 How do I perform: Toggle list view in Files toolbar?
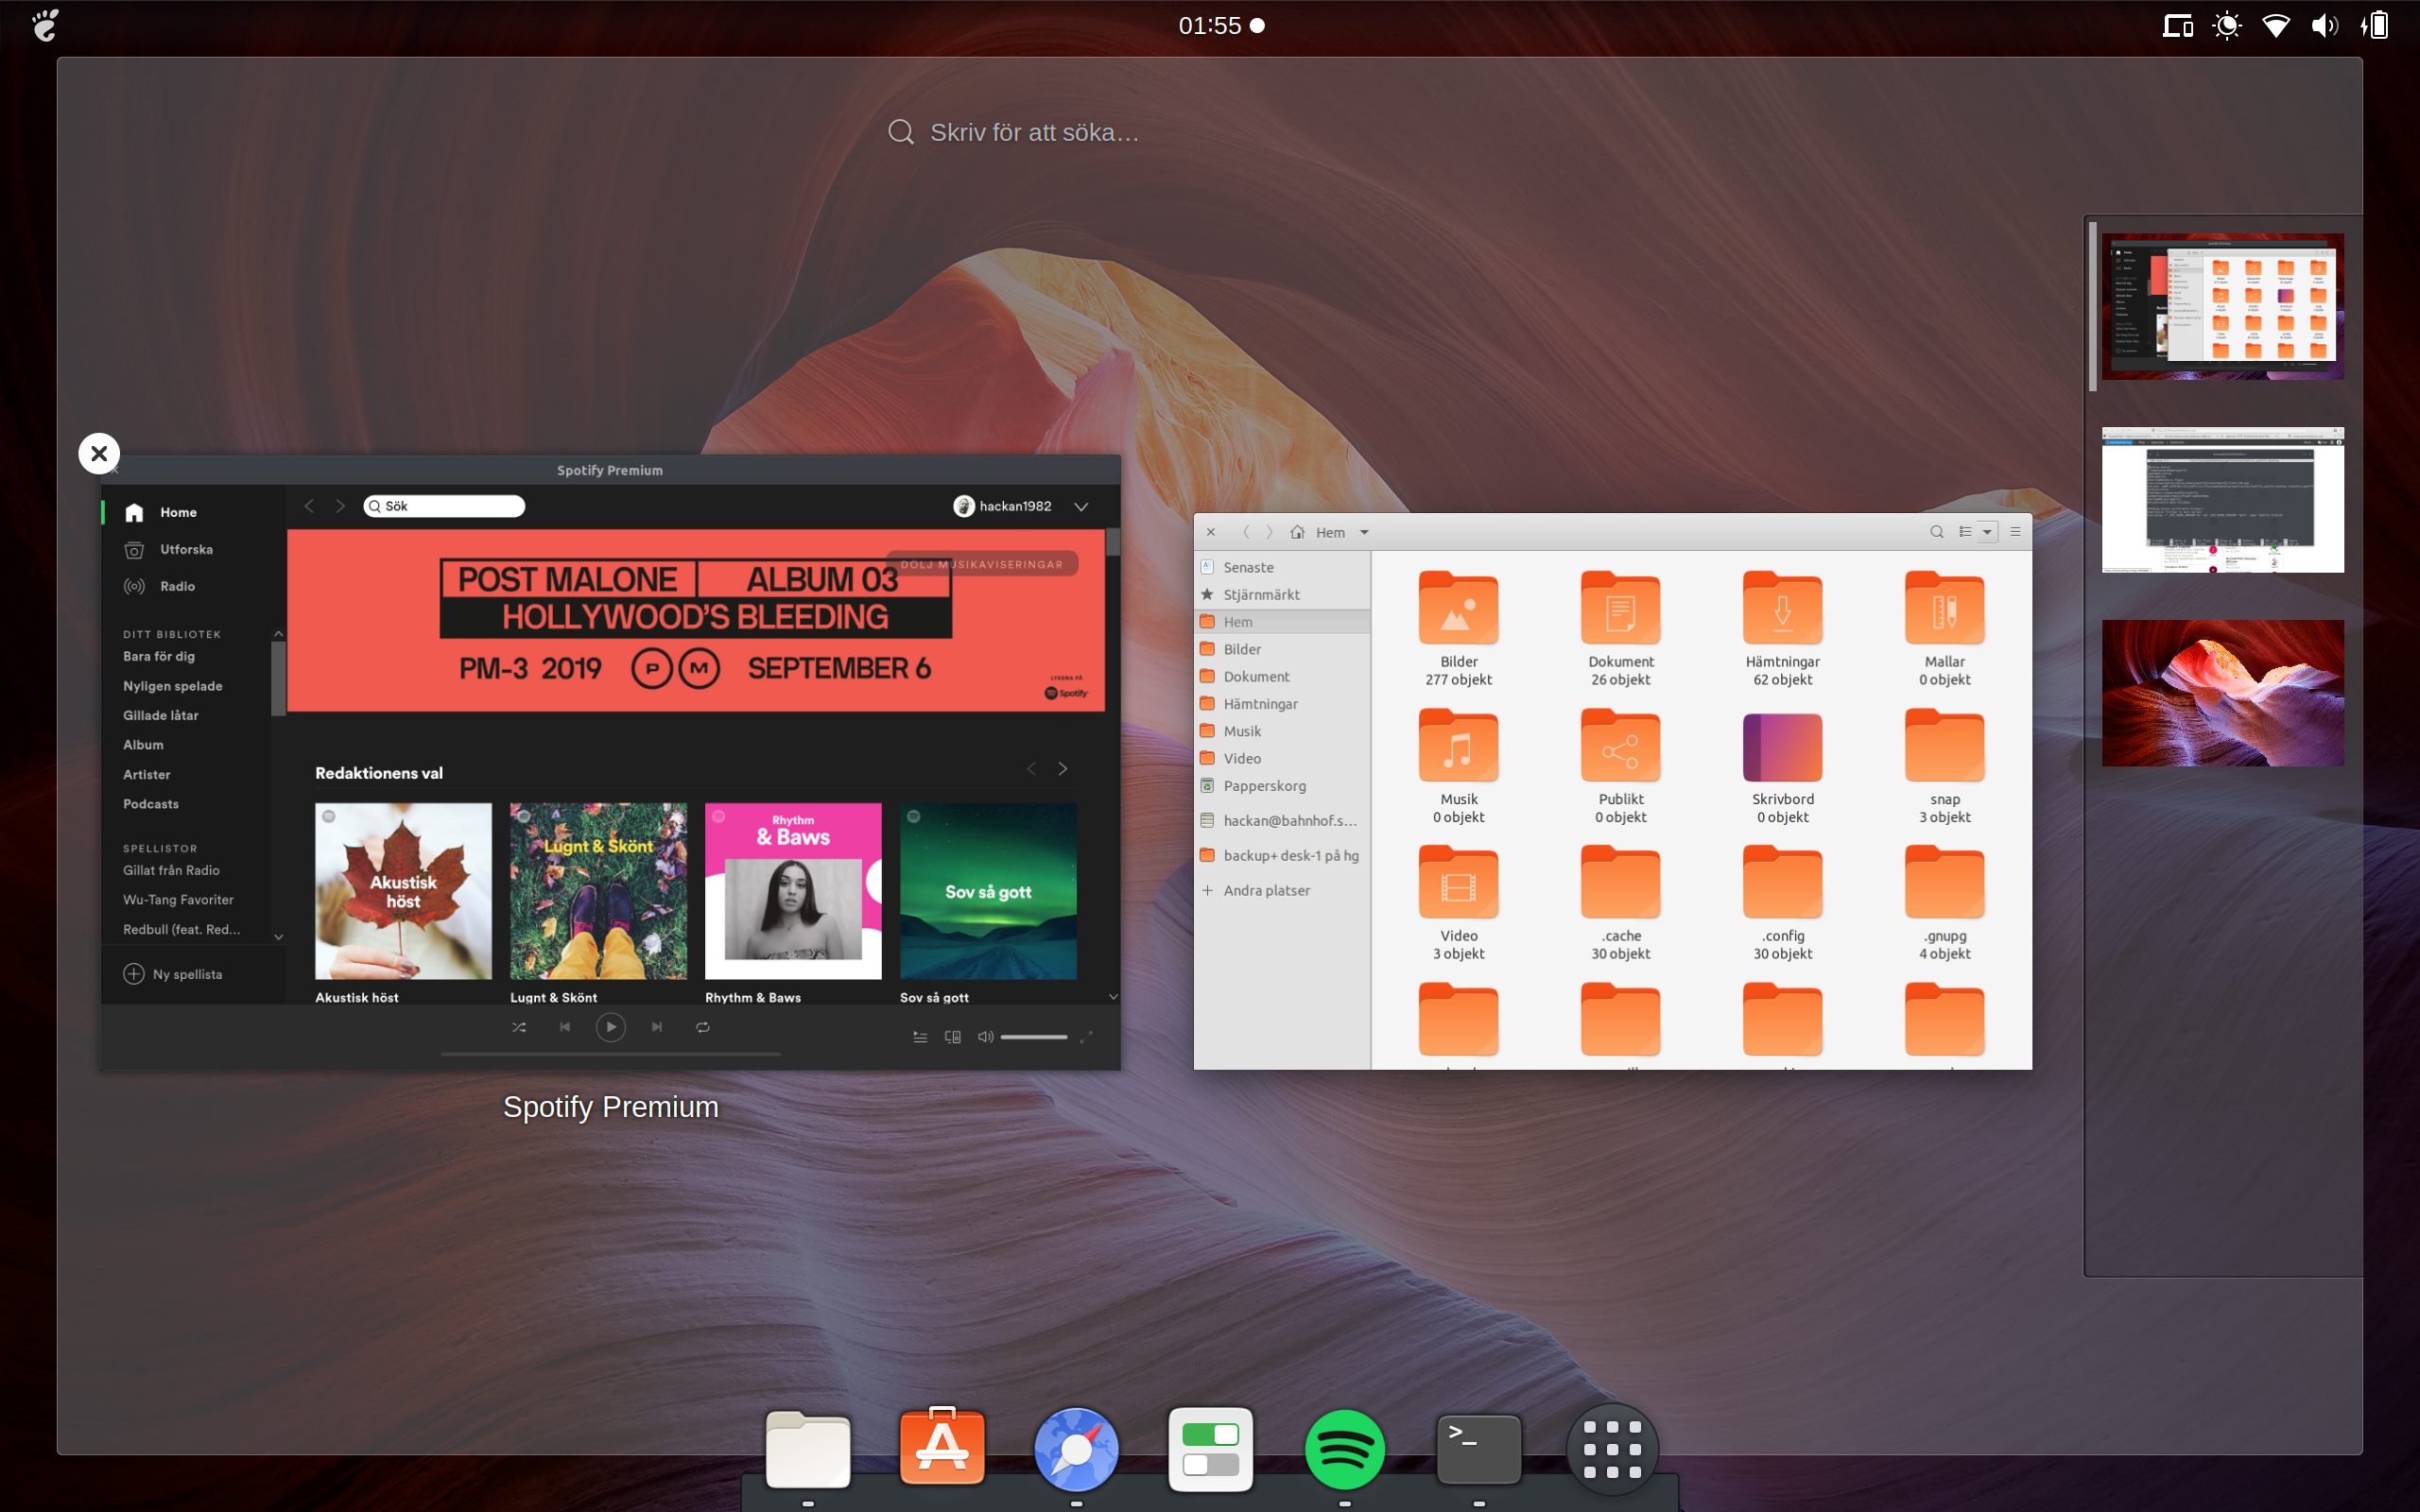[1965, 532]
